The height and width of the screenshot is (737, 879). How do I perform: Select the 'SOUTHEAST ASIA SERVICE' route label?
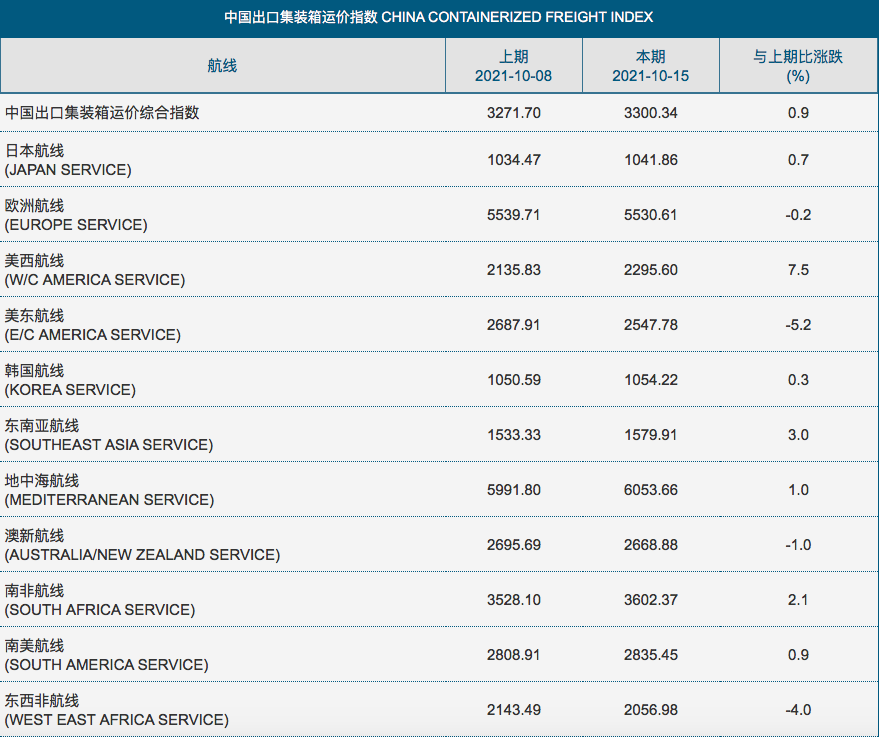[x=109, y=444]
